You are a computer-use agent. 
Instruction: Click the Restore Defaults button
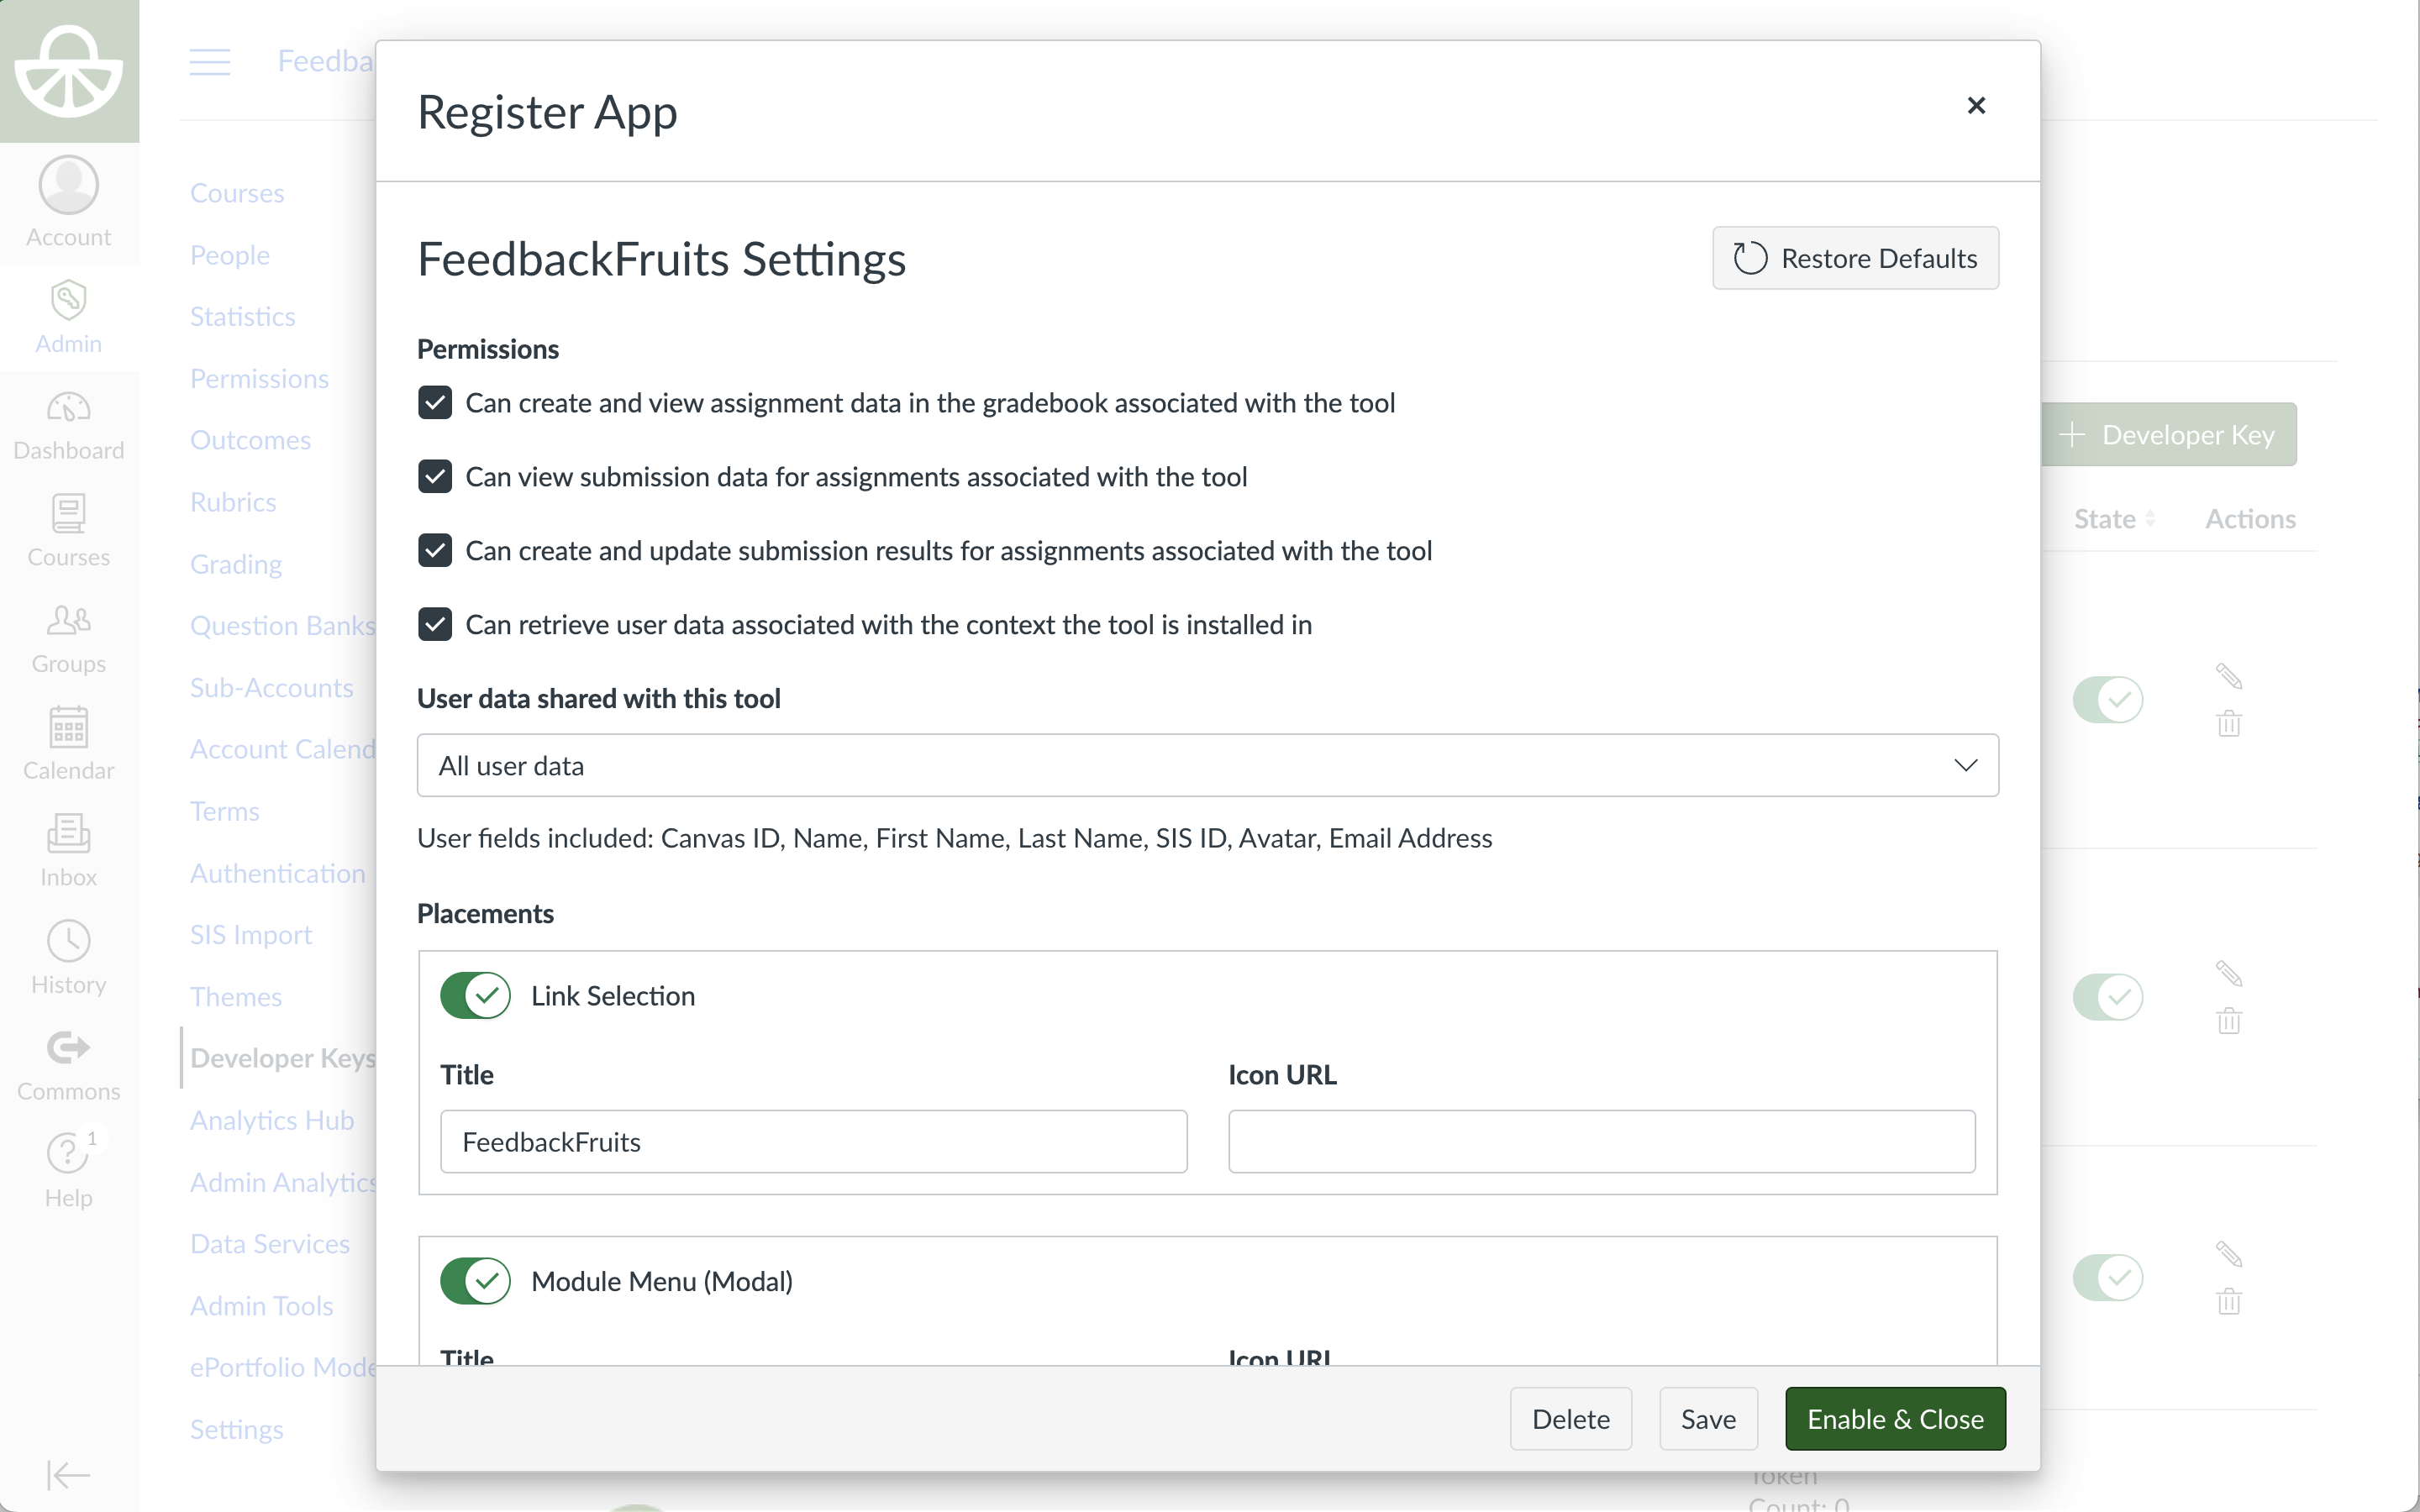[1855, 259]
